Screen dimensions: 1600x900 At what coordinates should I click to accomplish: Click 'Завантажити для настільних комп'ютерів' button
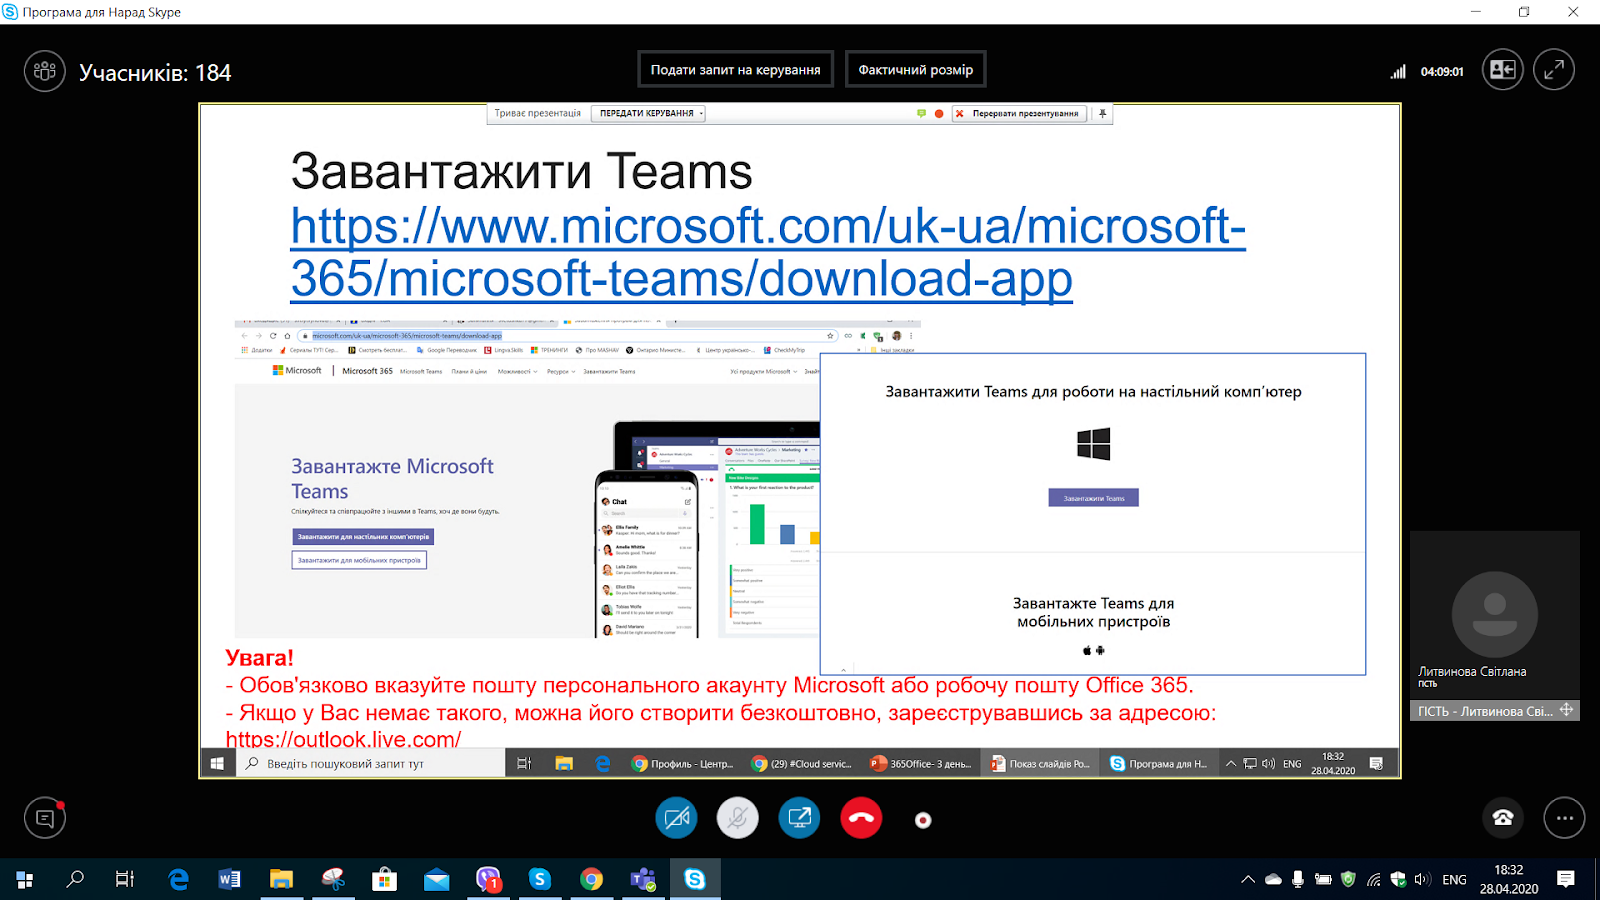coord(363,537)
